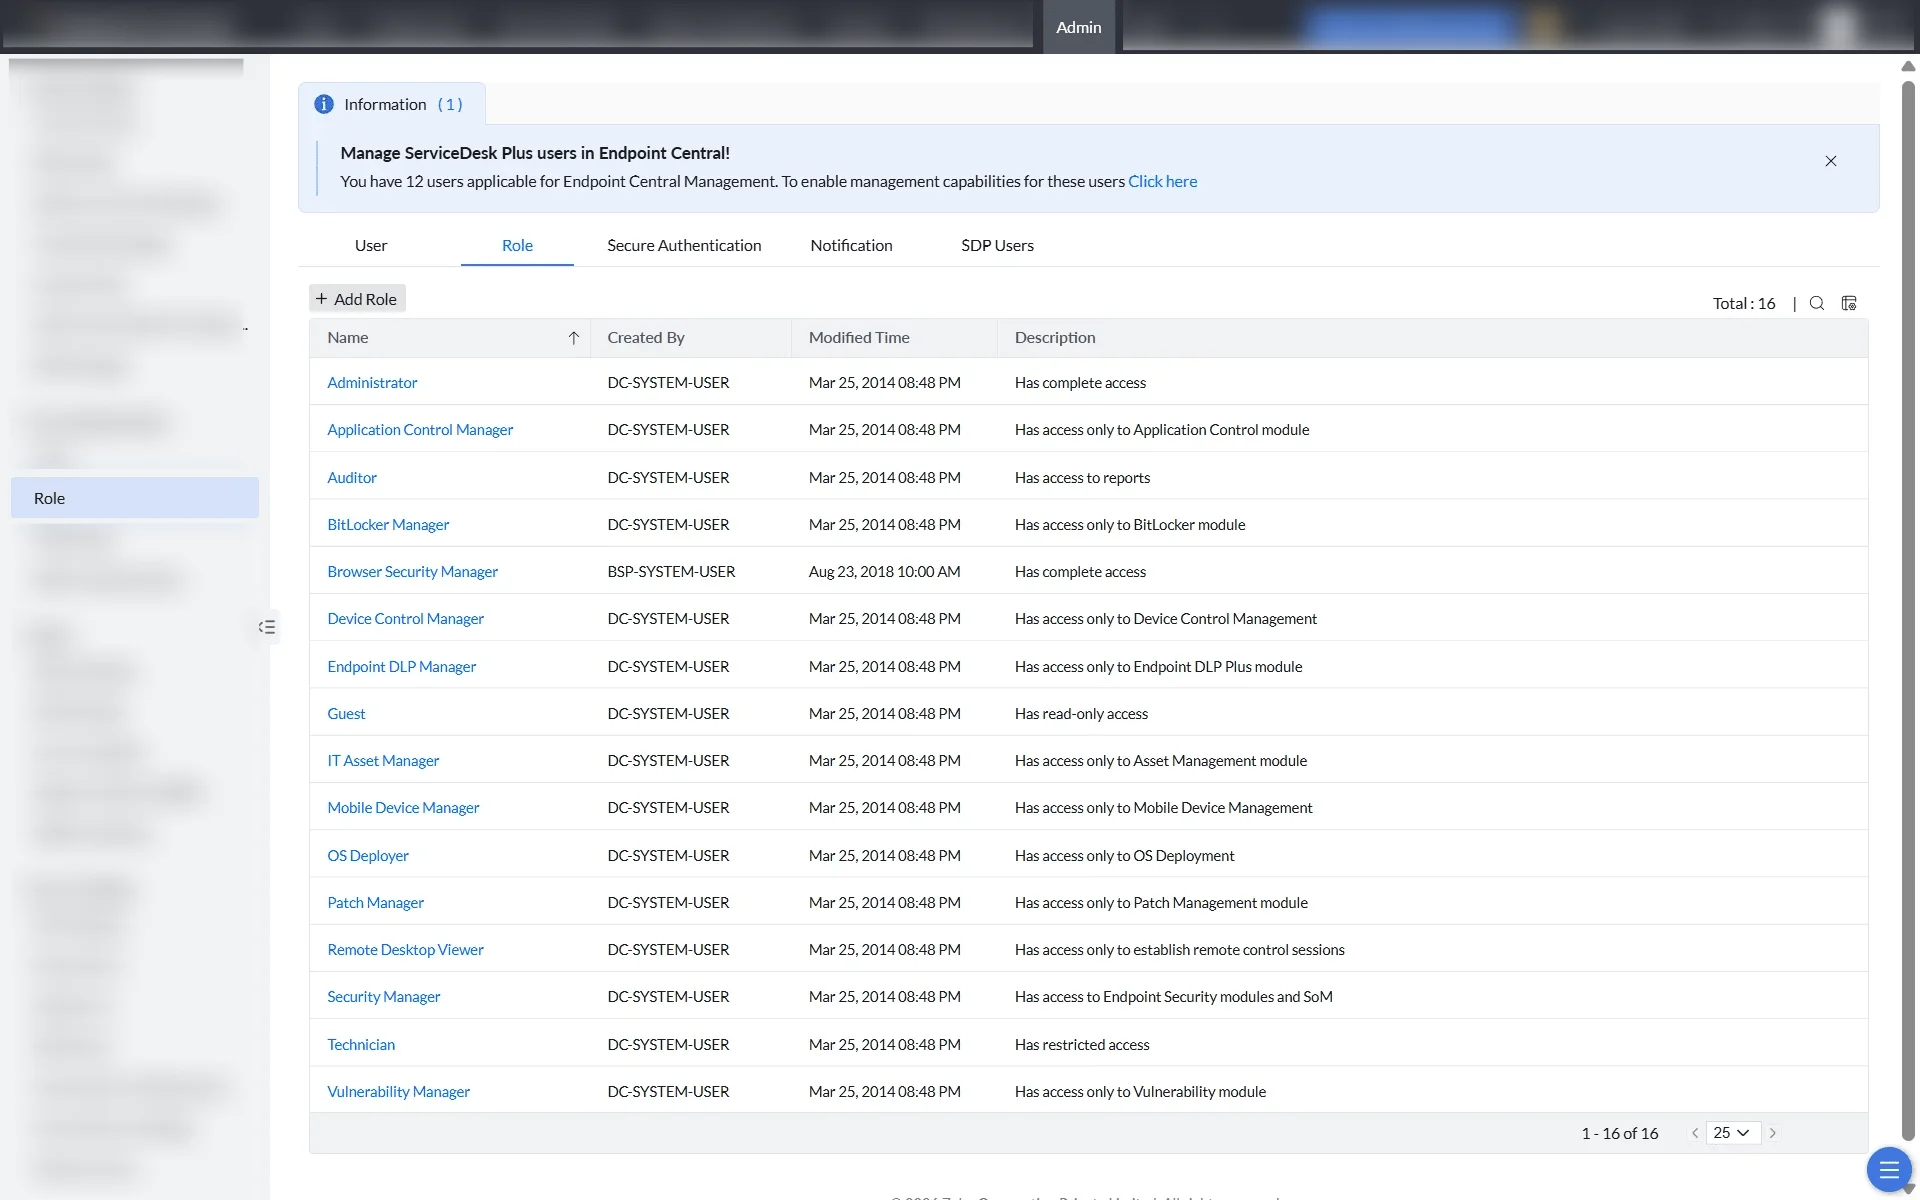Click 'Has restricted access' description
Image resolution: width=1920 pixels, height=1200 pixels.
coord(1082,1044)
